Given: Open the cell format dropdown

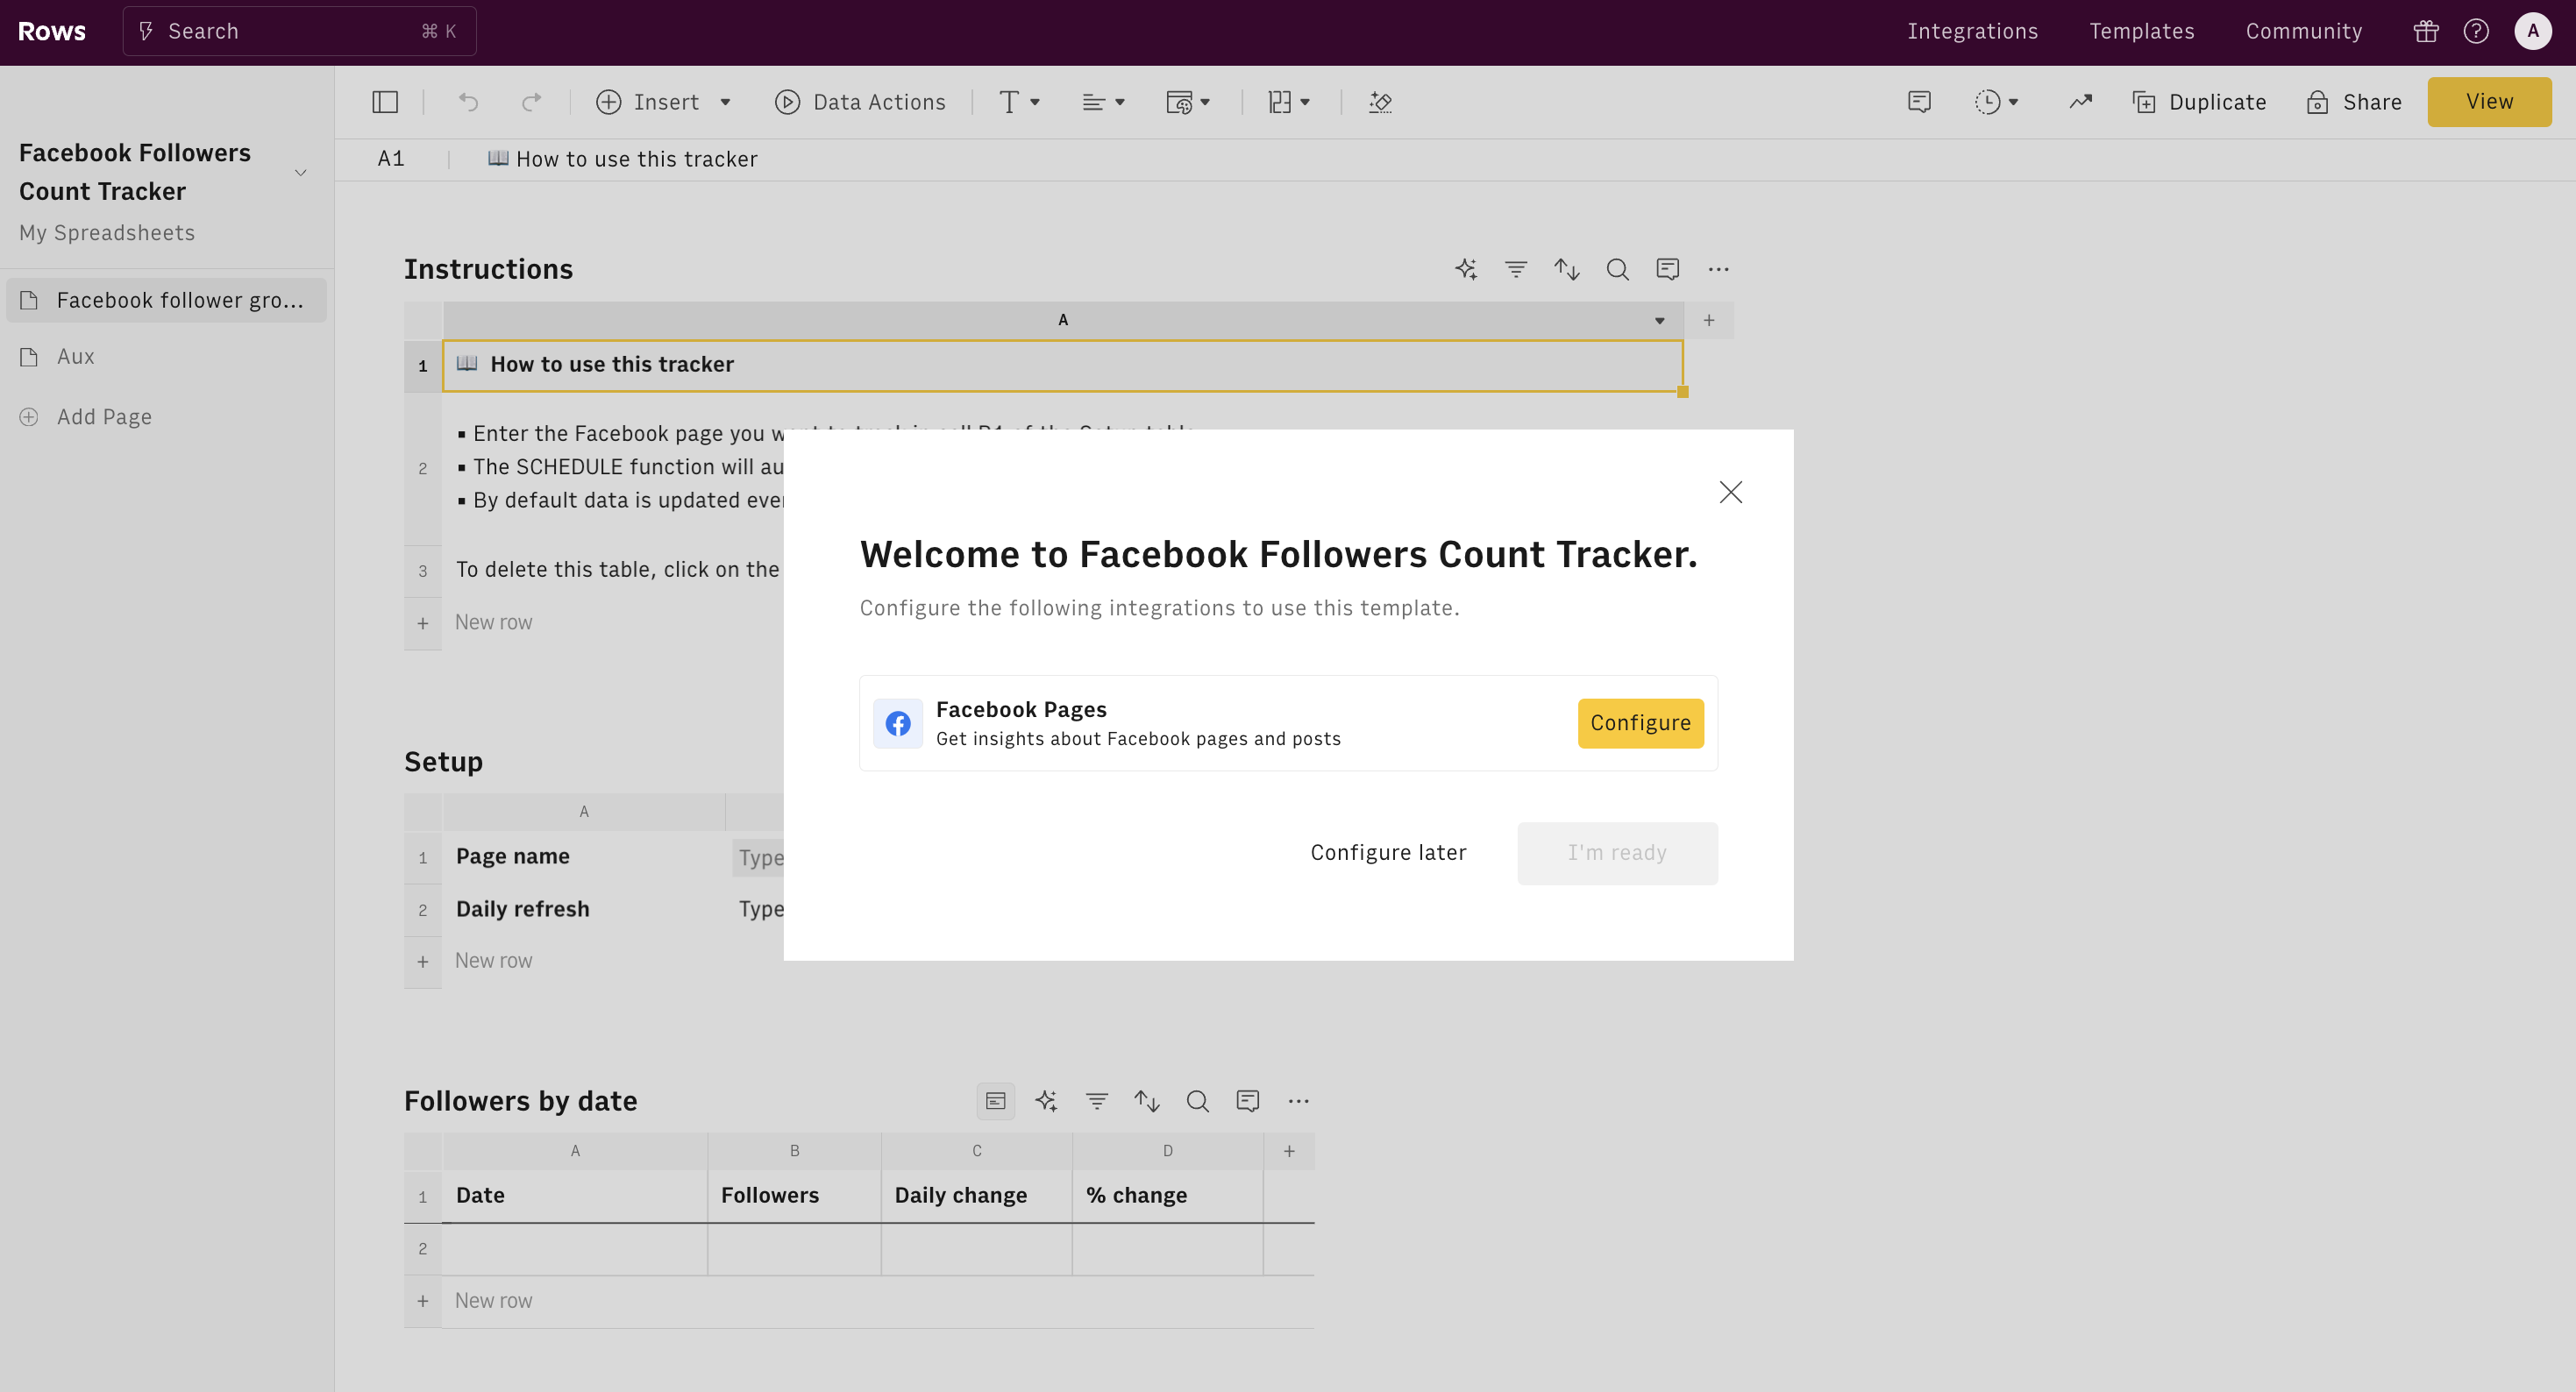Looking at the screenshot, I should coord(1188,102).
